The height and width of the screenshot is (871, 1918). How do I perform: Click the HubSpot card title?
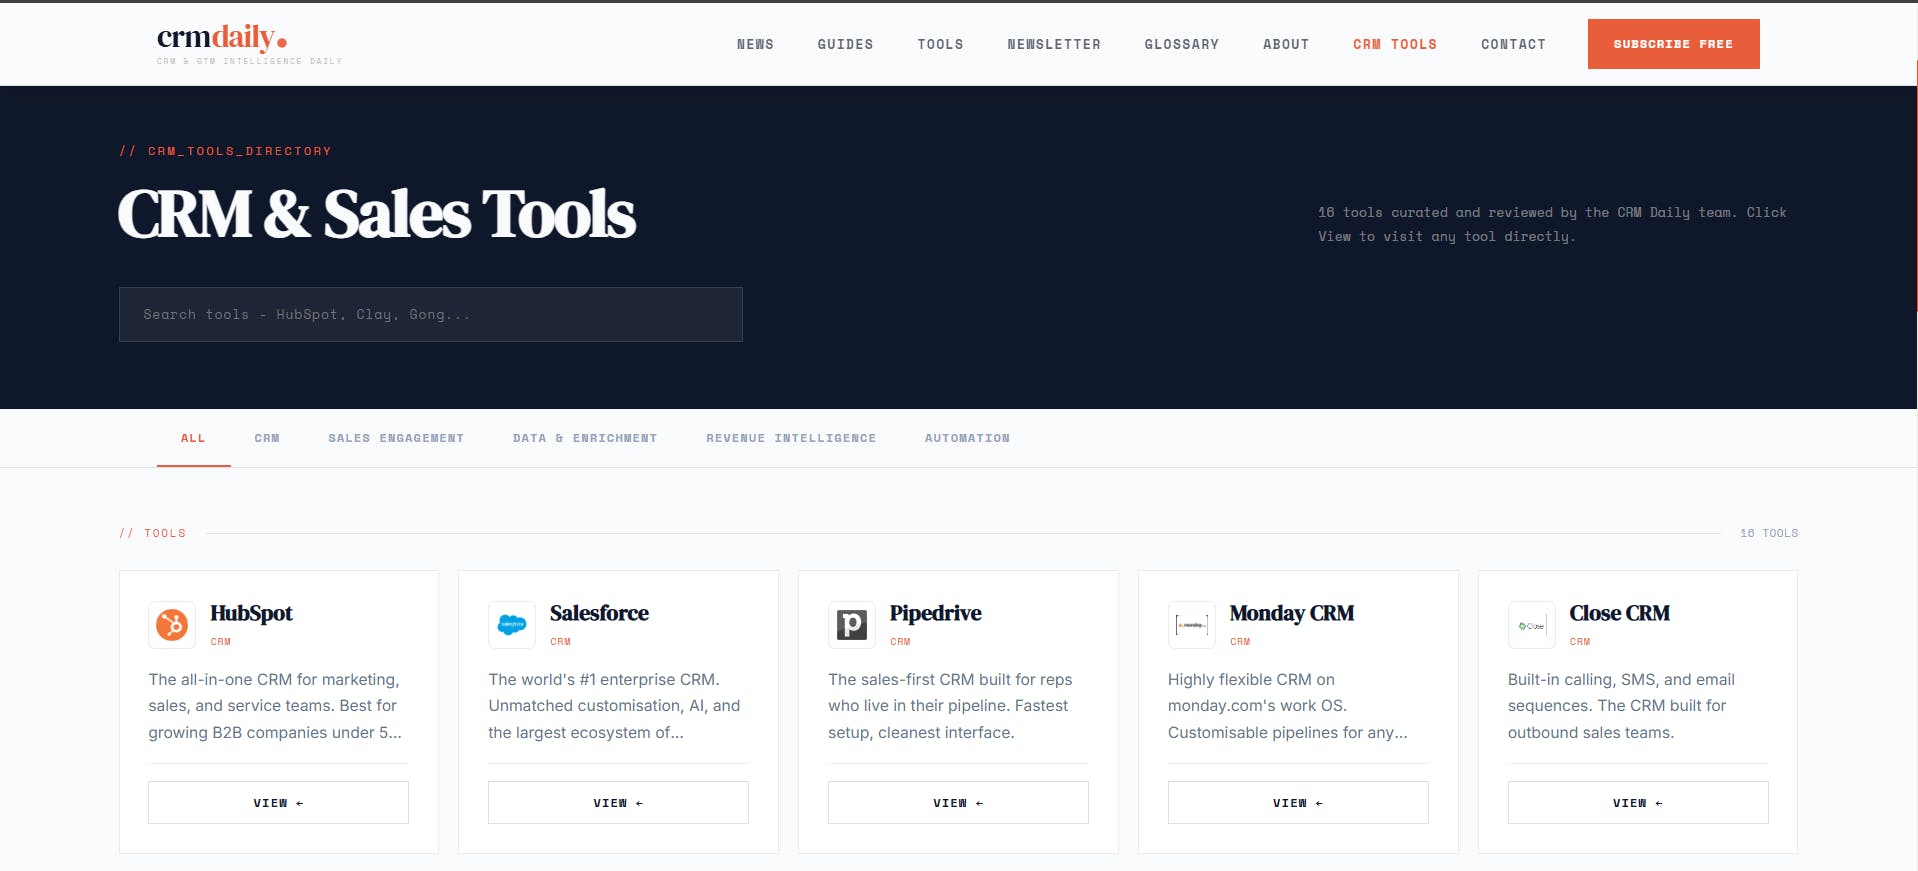click(x=251, y=613)
